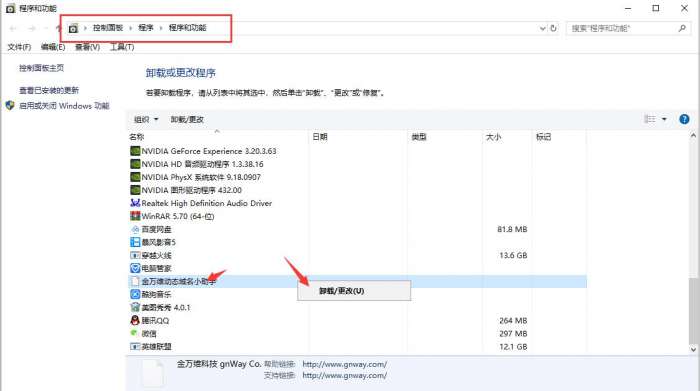Open the 工具(T) menu
700x391 pixels.
coord(122,47)
